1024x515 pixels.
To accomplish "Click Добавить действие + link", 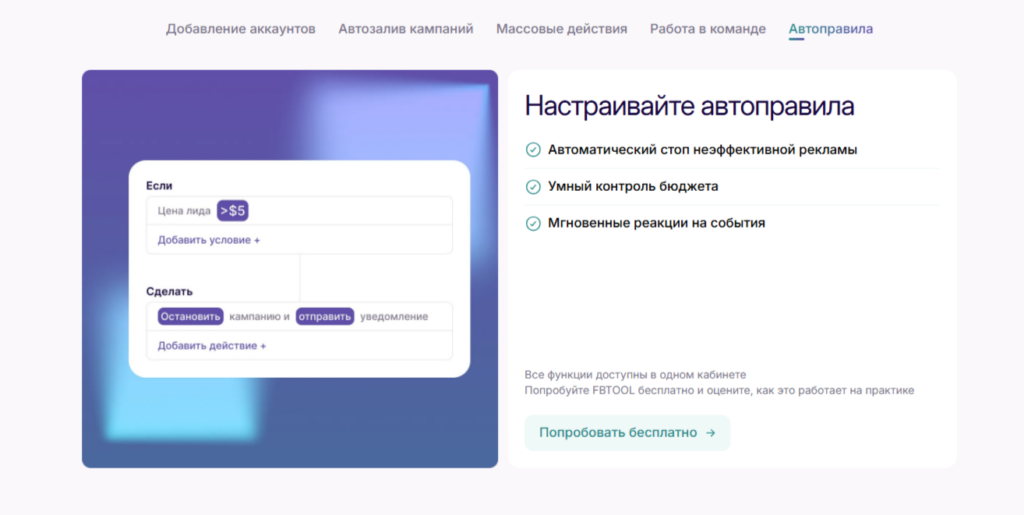I will [211, 346].
